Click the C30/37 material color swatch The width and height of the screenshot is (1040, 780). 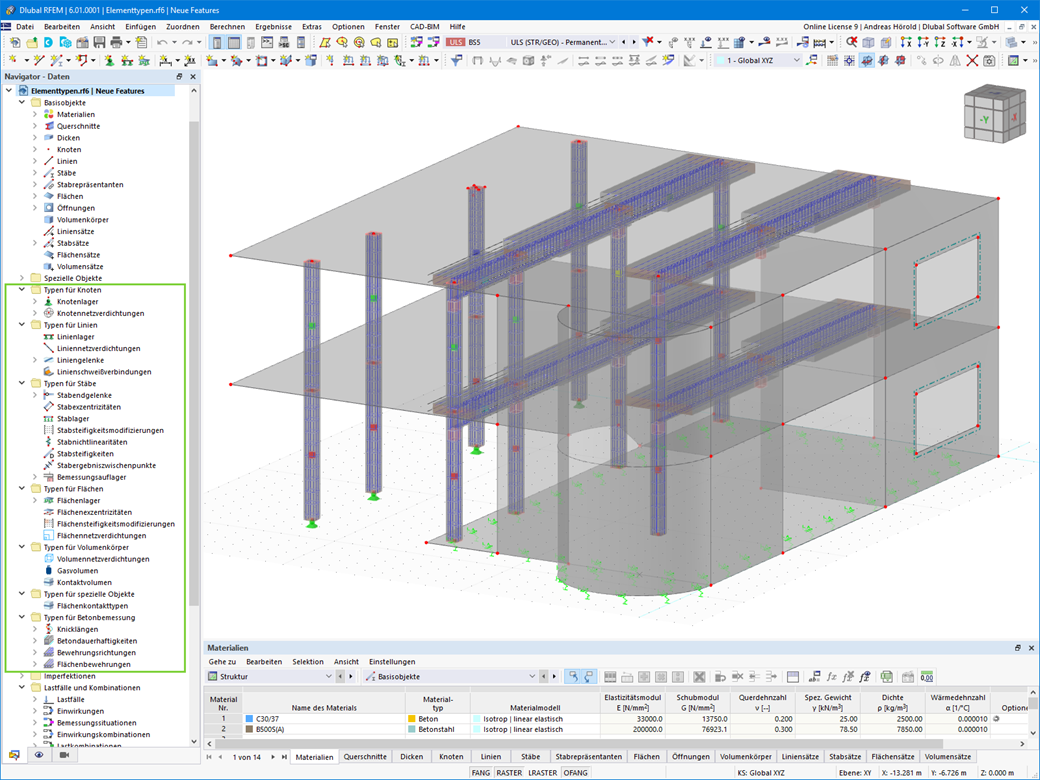pos(249,719)
